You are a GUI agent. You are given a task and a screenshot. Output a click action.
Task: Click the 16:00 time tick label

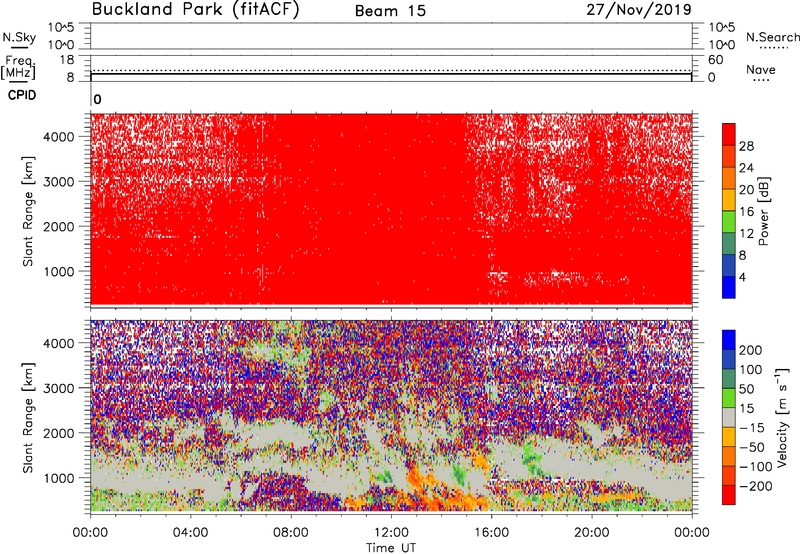pos(491,533)
